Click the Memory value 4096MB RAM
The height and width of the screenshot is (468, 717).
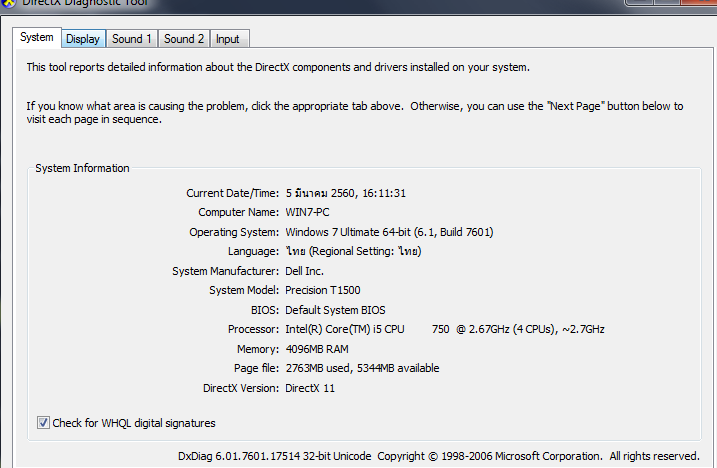(x=318, y=349)
